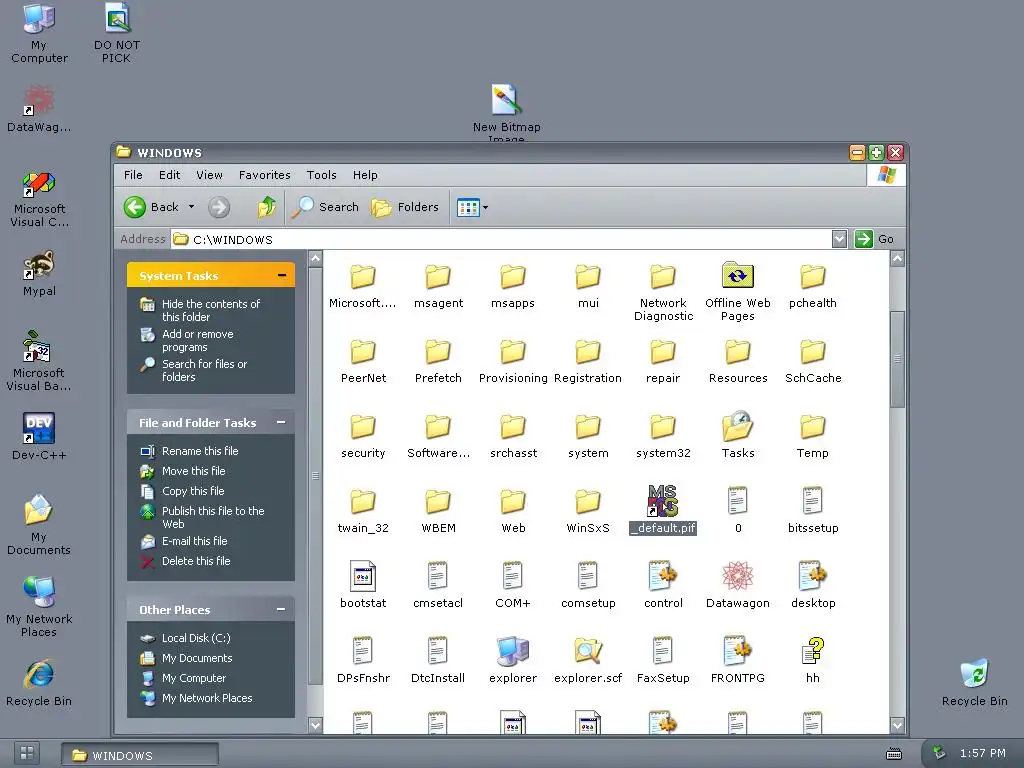Click the task pane scroll-up arrow
1024x768 pixels.
(x=315, y=258)
